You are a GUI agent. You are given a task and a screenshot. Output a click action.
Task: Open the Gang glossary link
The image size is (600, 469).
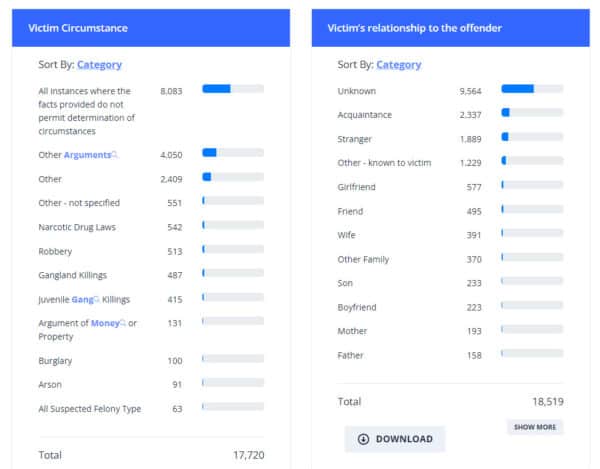(x=82, y=300)
